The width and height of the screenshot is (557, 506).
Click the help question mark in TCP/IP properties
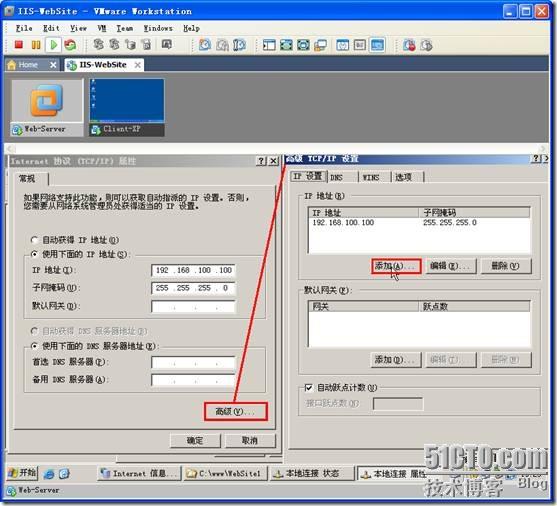pyautogui.click(x=261, y=161)
